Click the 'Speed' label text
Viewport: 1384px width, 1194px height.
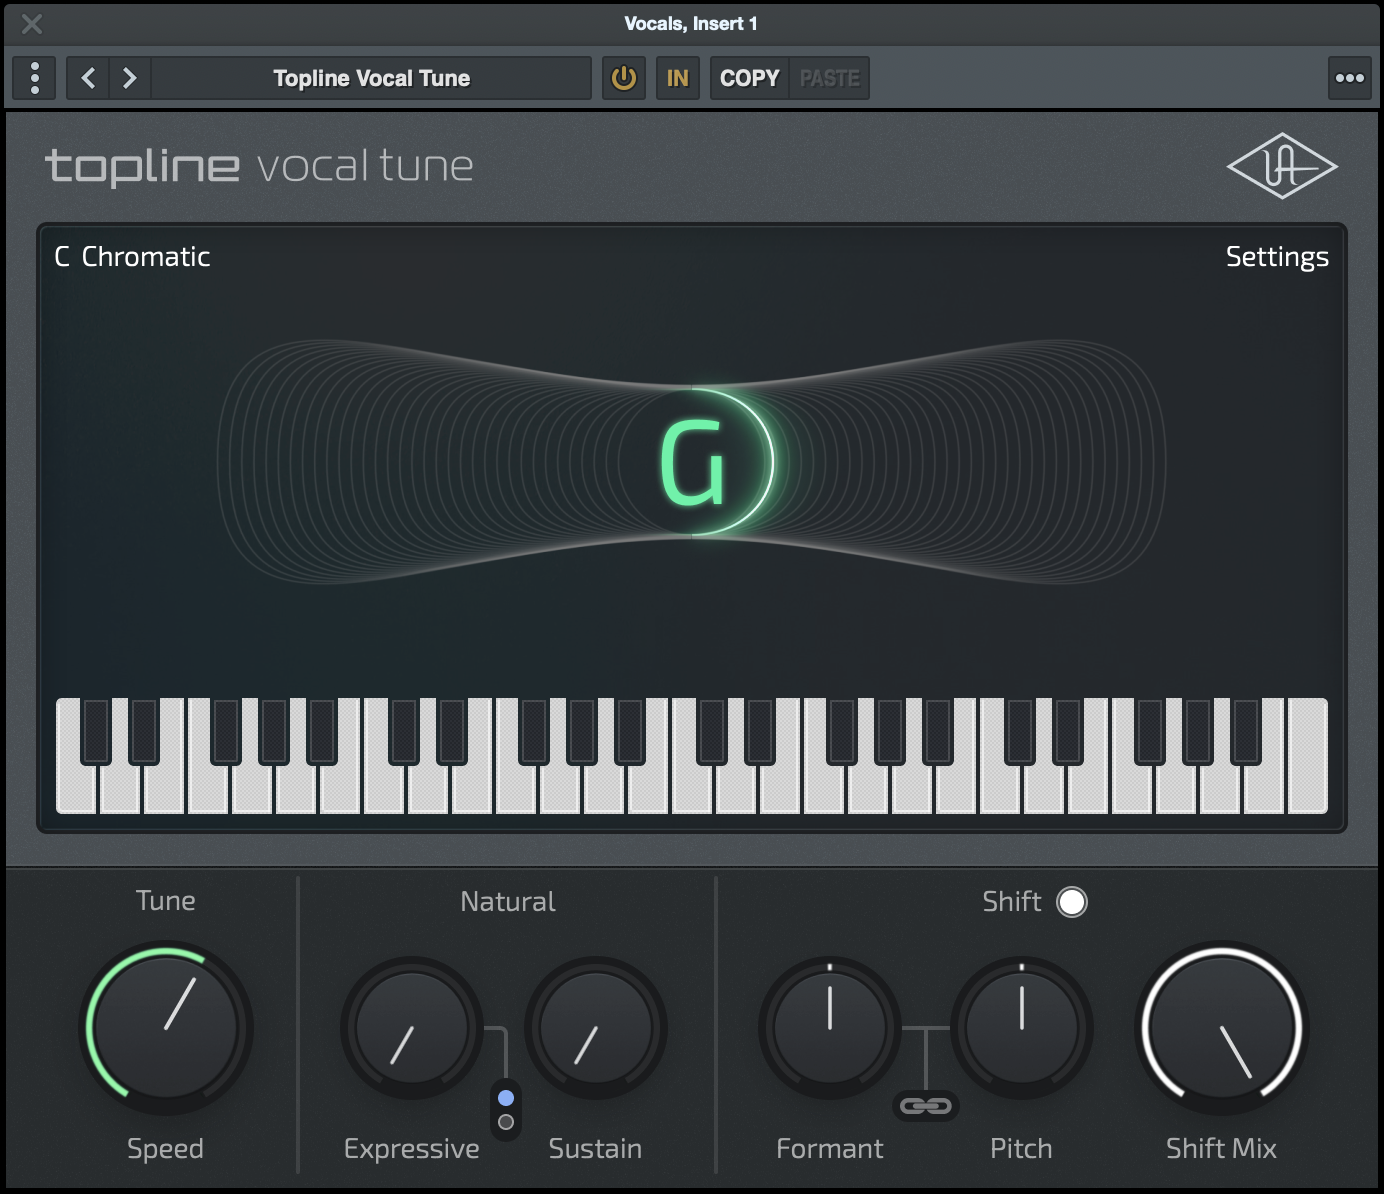[x=165, y=1150]
